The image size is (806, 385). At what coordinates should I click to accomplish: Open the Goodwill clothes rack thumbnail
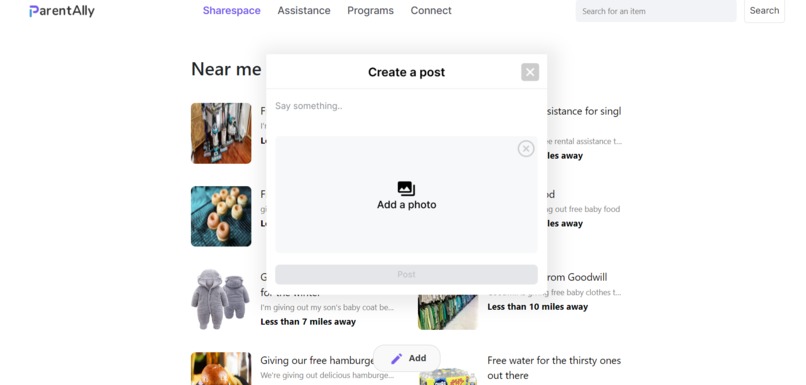point(448,312)
